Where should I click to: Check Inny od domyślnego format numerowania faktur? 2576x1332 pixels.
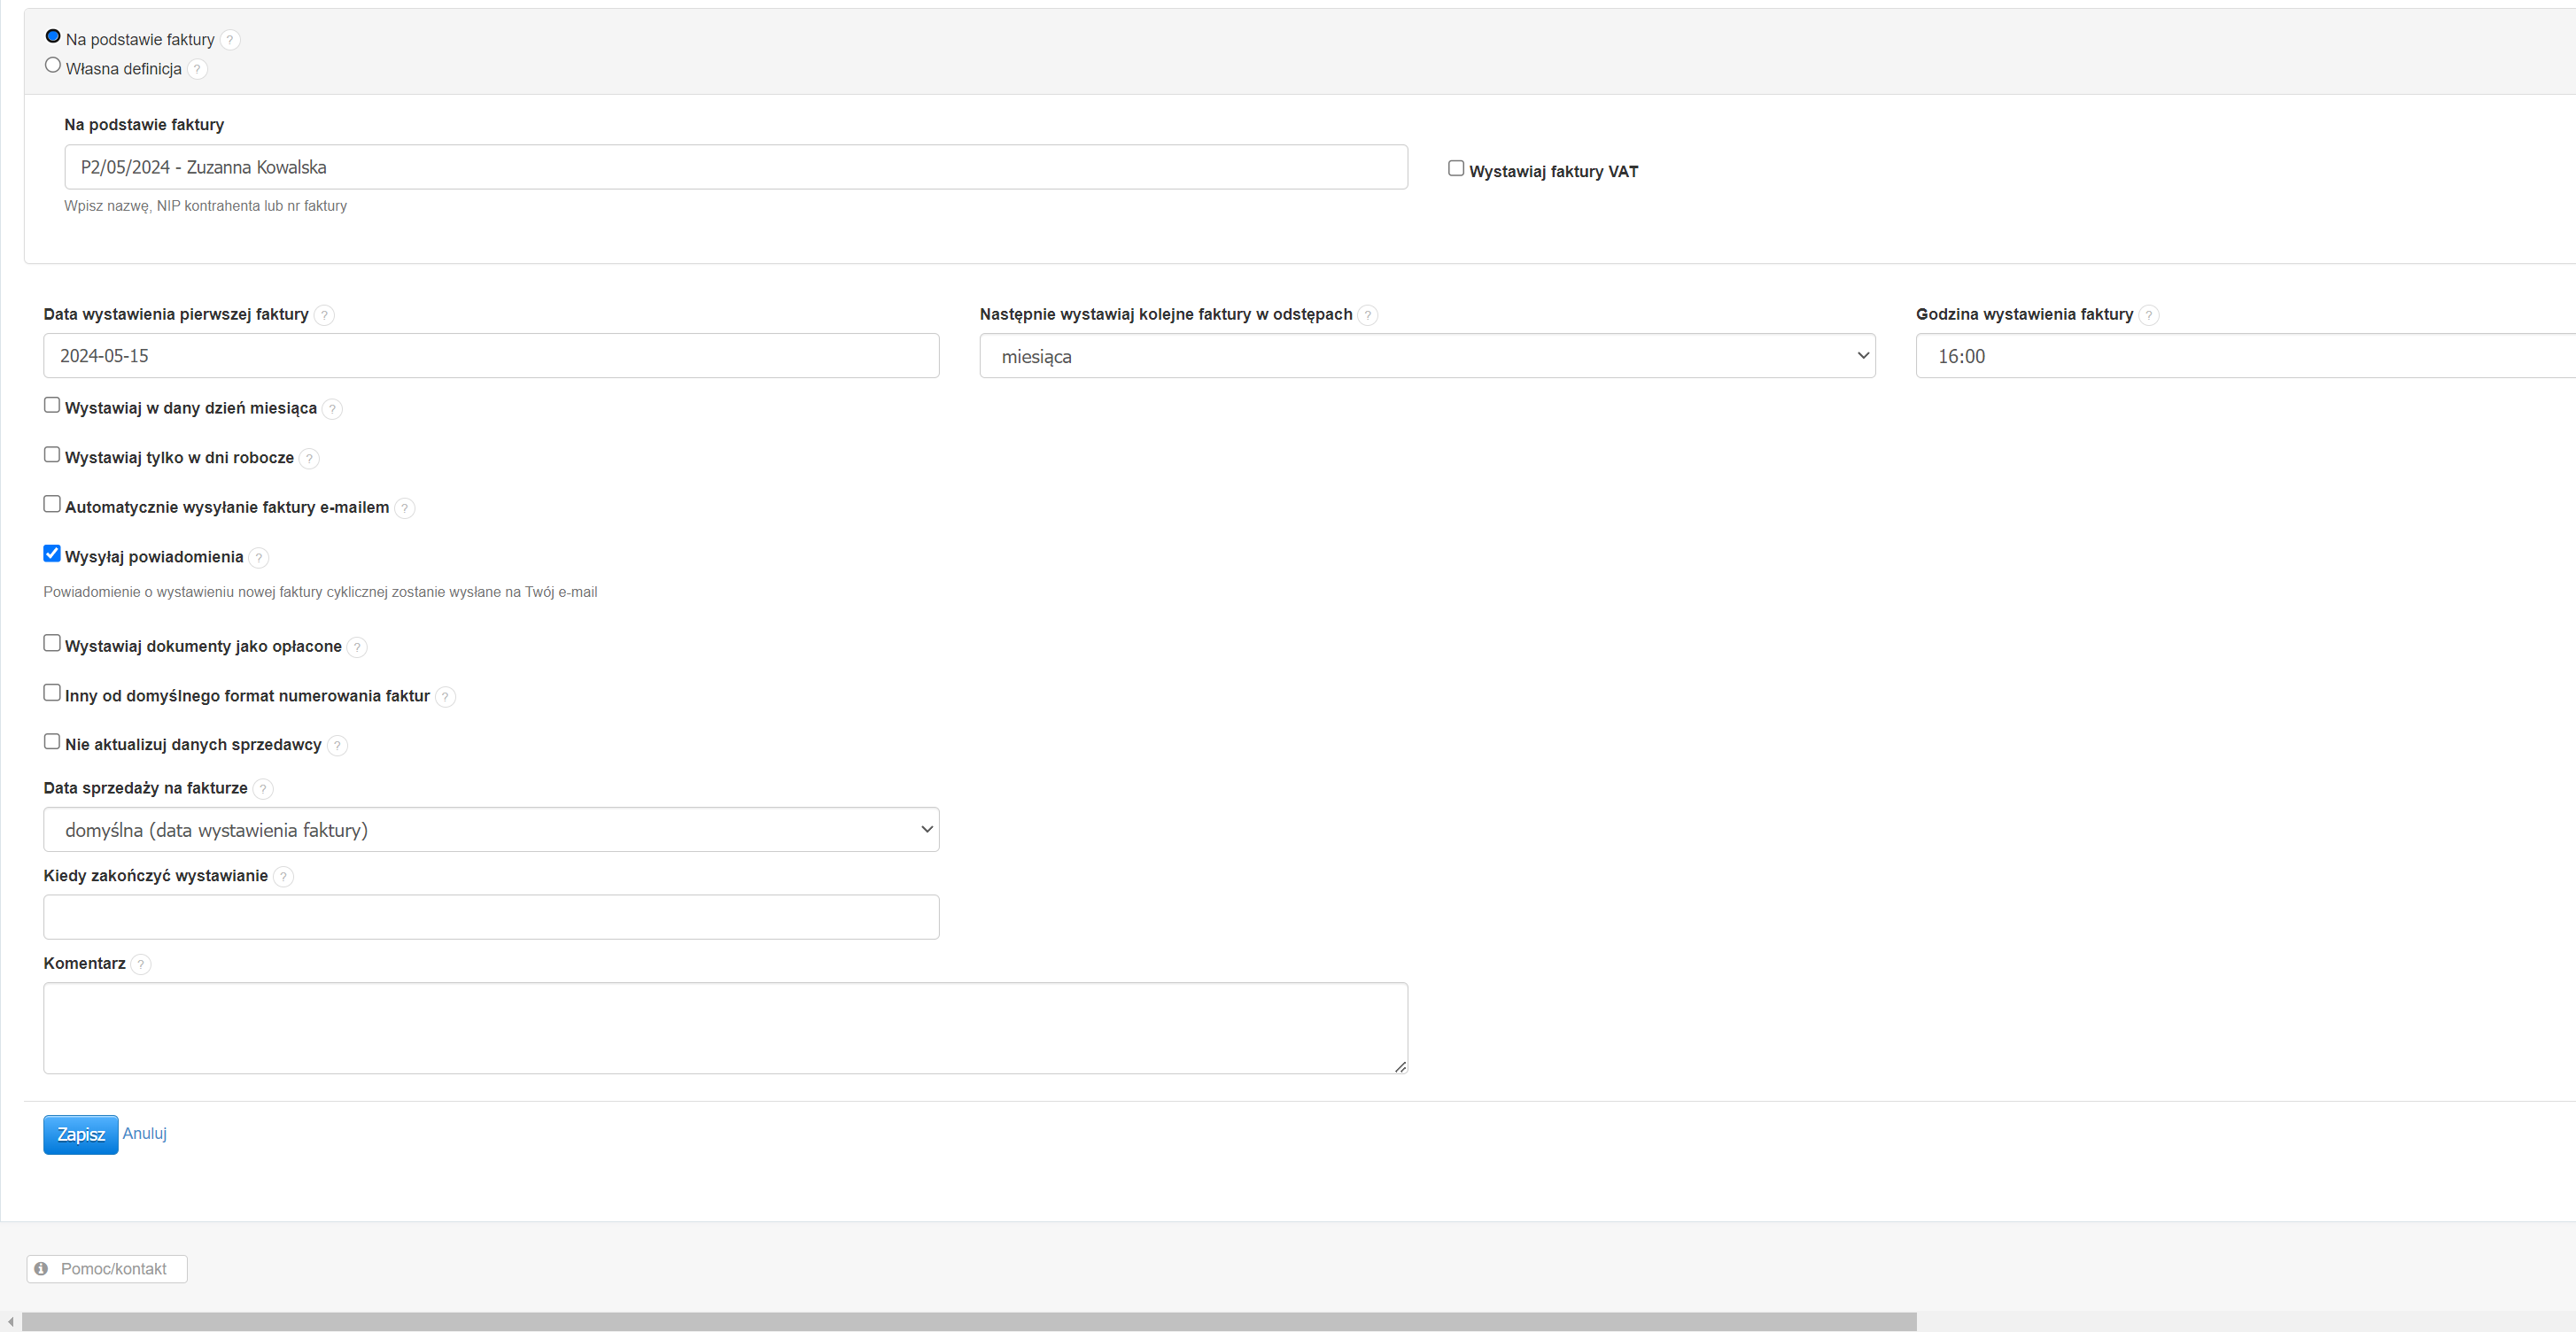[52, 692]
